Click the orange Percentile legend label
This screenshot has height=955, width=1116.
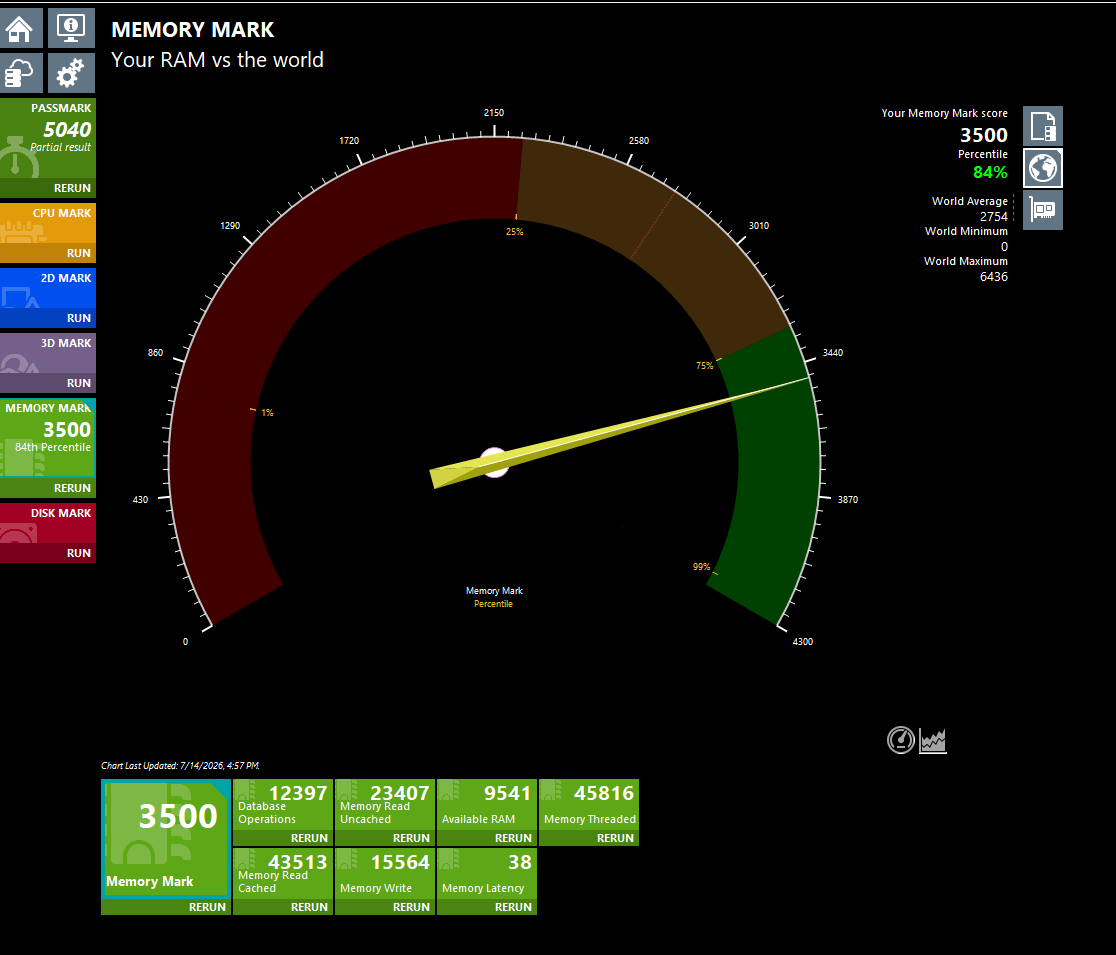click(x=493, y=604)
